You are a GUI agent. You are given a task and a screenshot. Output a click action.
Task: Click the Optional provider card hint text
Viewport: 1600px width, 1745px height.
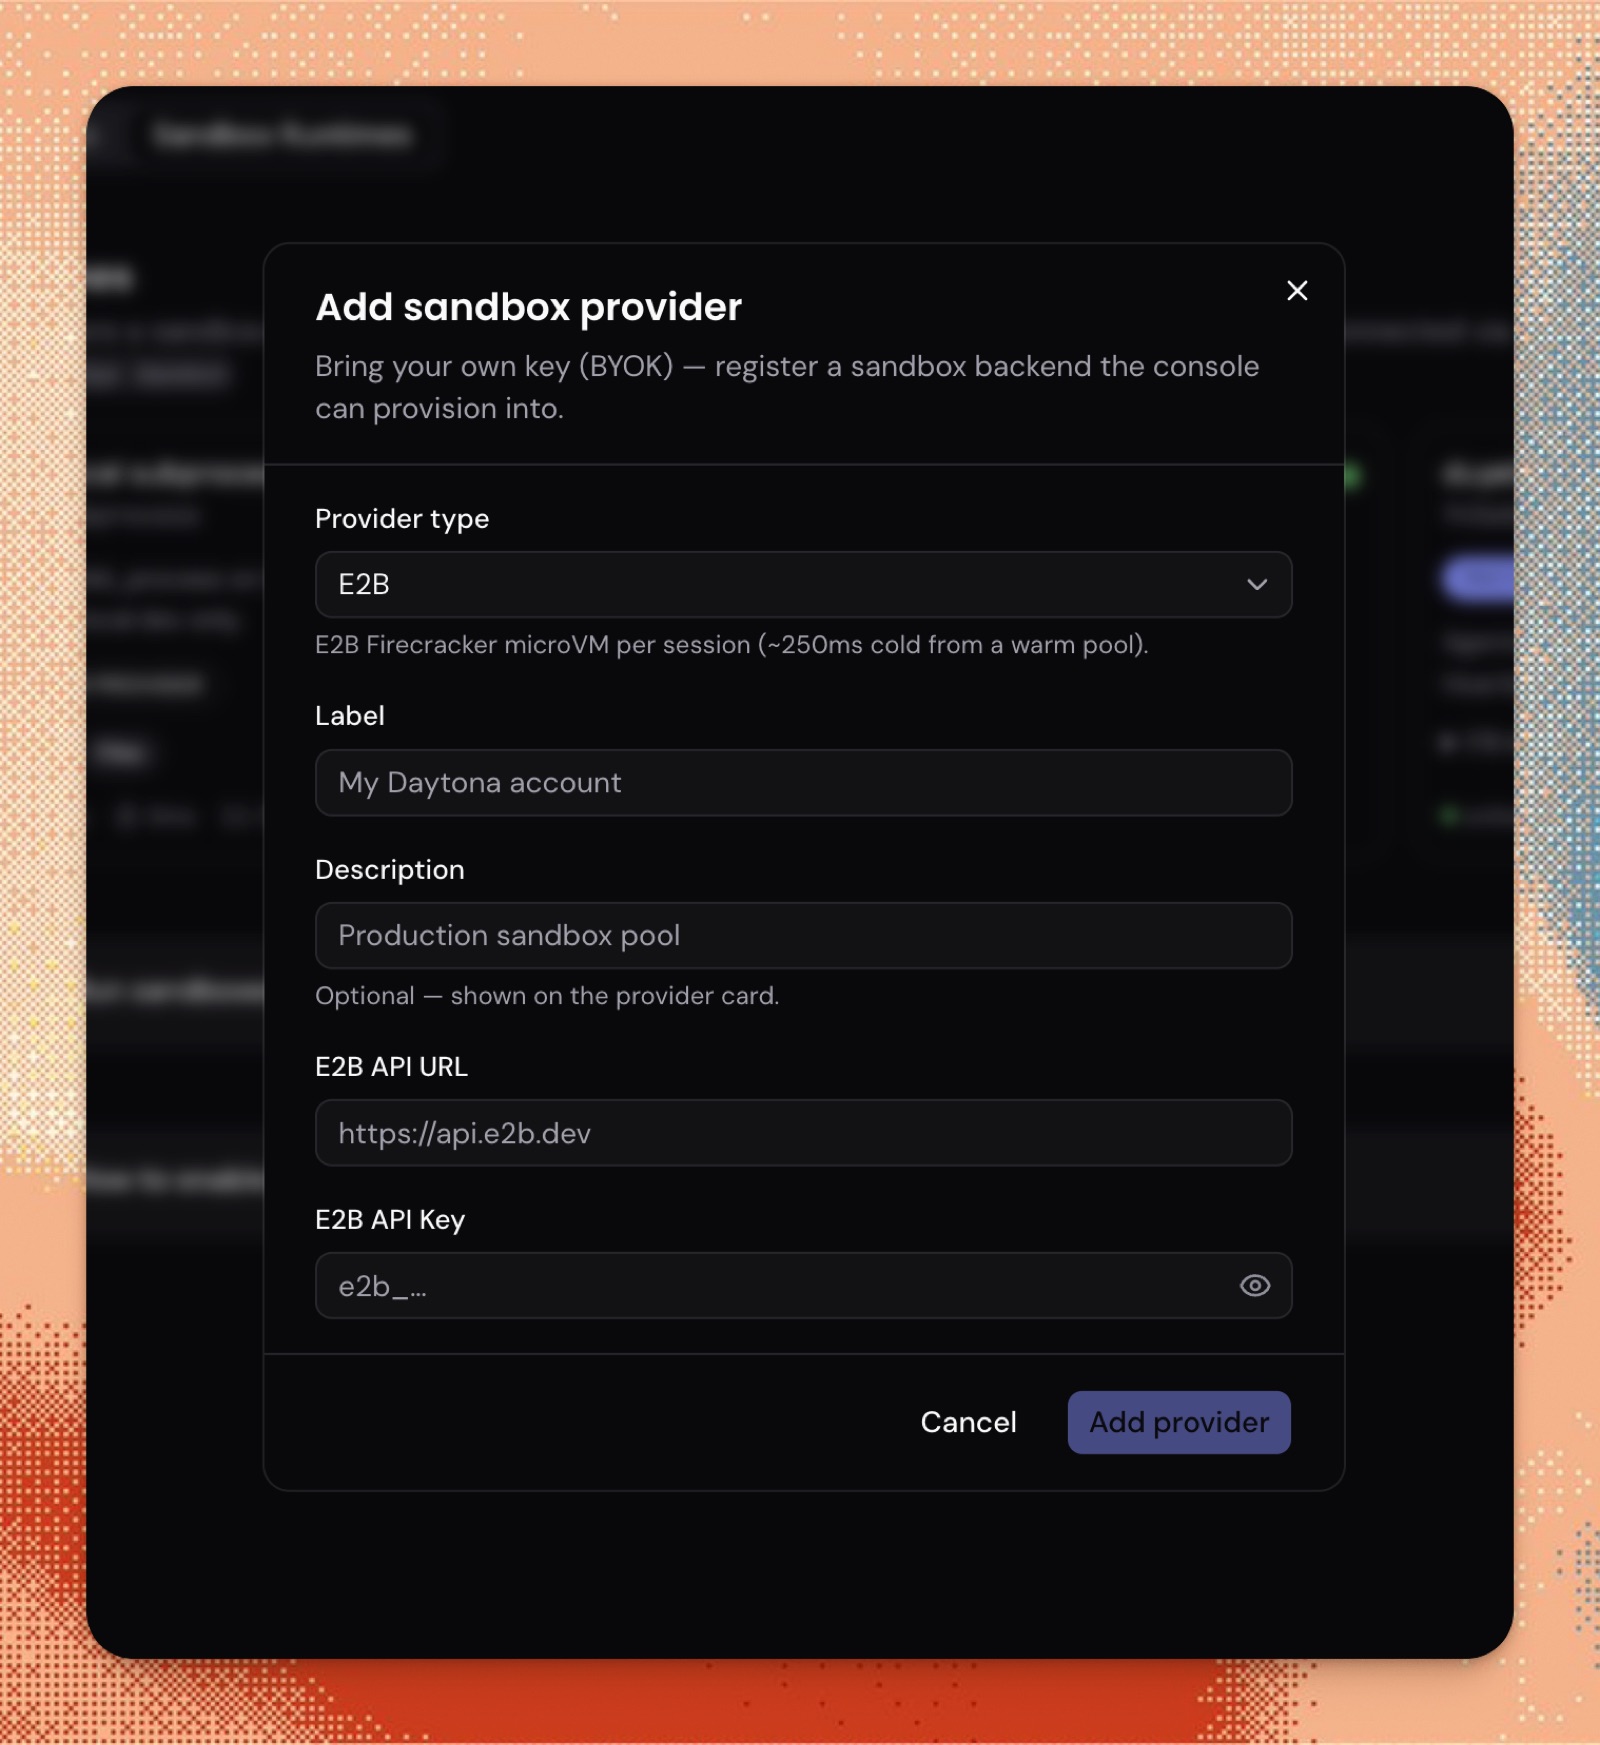pos(546,996)
